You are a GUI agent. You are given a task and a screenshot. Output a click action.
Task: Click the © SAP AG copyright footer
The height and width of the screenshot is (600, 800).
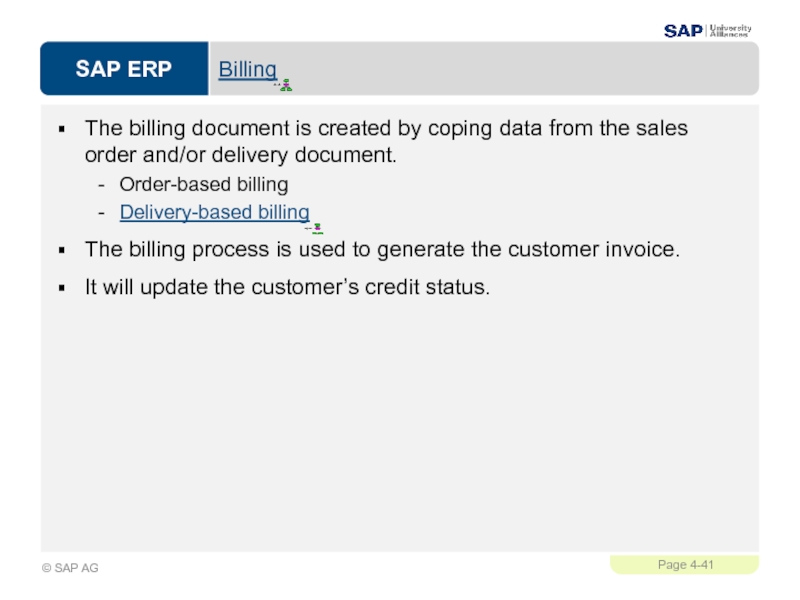click(x=70, y=568)
